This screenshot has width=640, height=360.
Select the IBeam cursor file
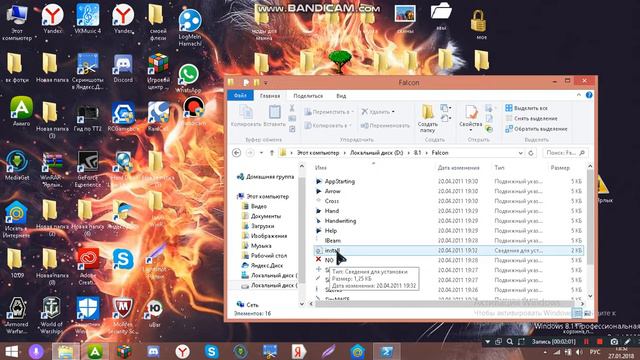[x=332, y=240]
